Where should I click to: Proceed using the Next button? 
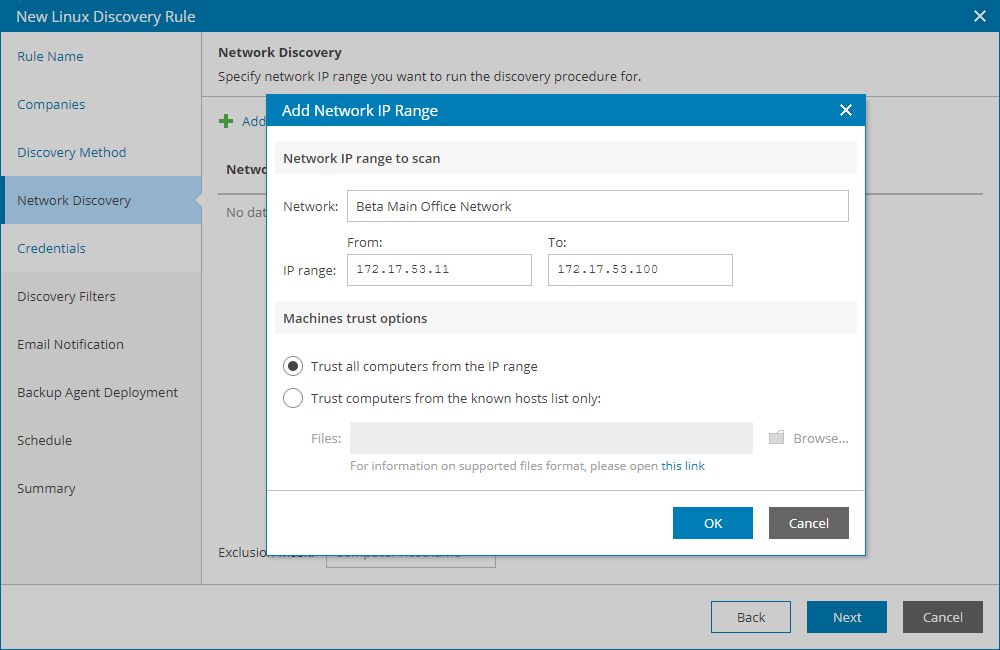(x=846, y=617)
